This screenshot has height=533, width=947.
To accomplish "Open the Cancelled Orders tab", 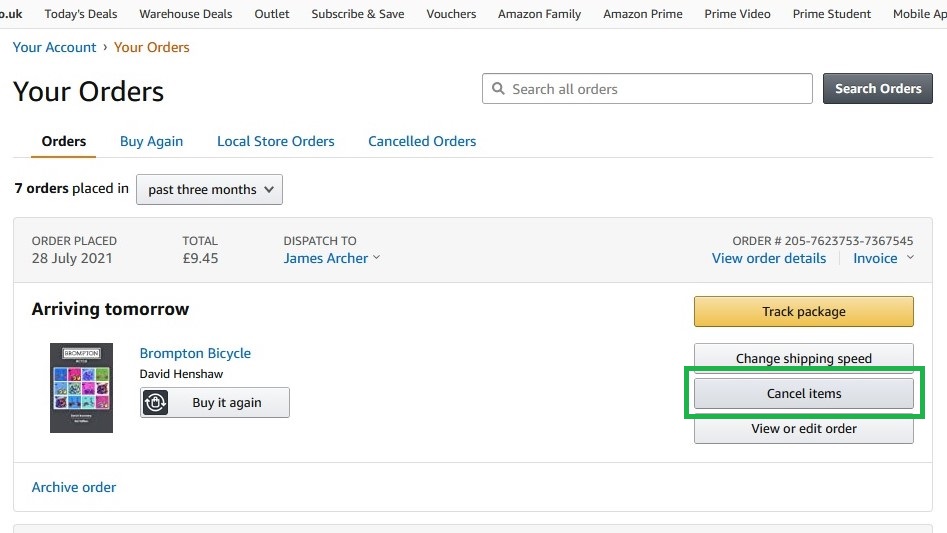I will [x=422, y=141].
